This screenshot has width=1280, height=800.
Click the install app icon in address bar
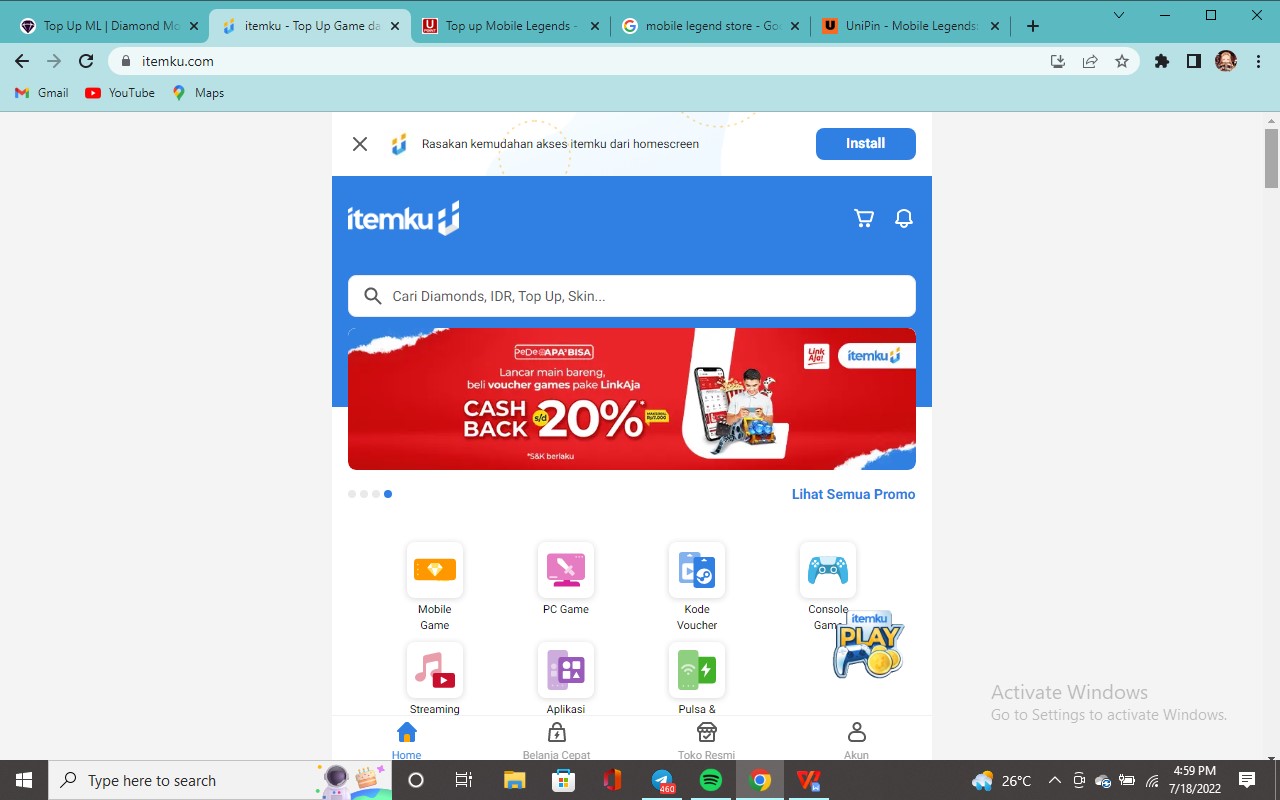1058,61
